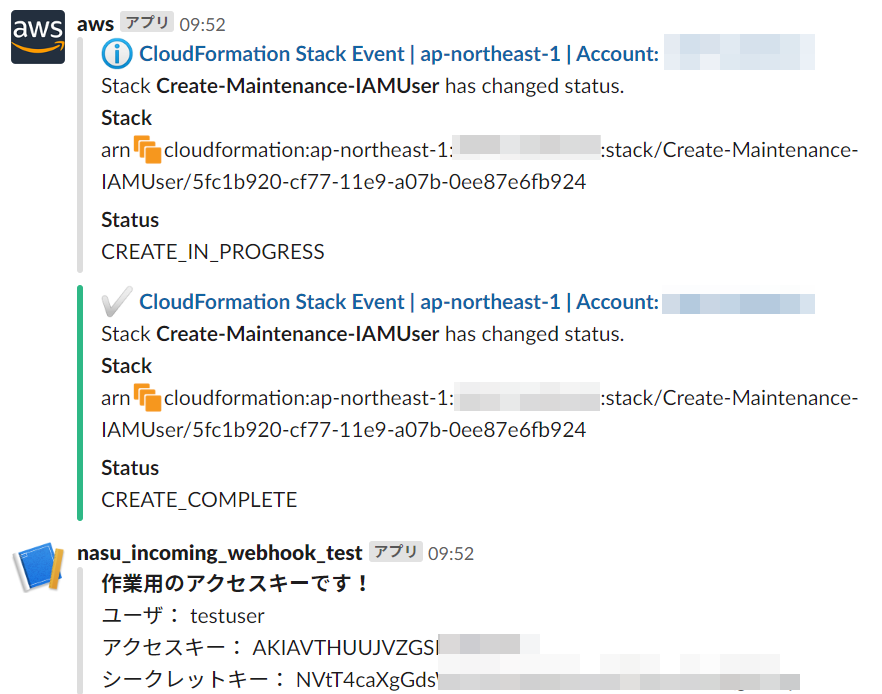Select the 作業用のアクセスキーです！ heading text

point(235,584)
